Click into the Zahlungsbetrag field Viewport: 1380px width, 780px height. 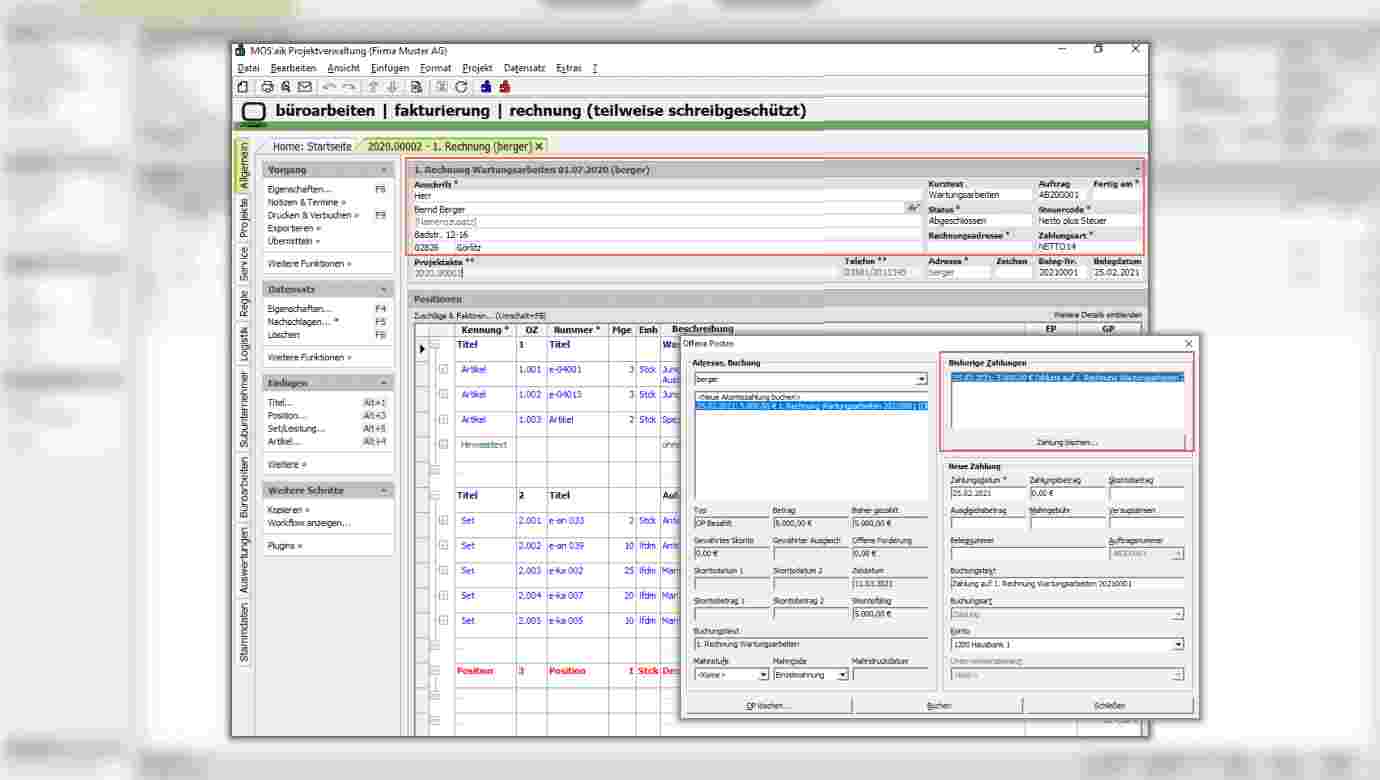[x=1066, y=494]
